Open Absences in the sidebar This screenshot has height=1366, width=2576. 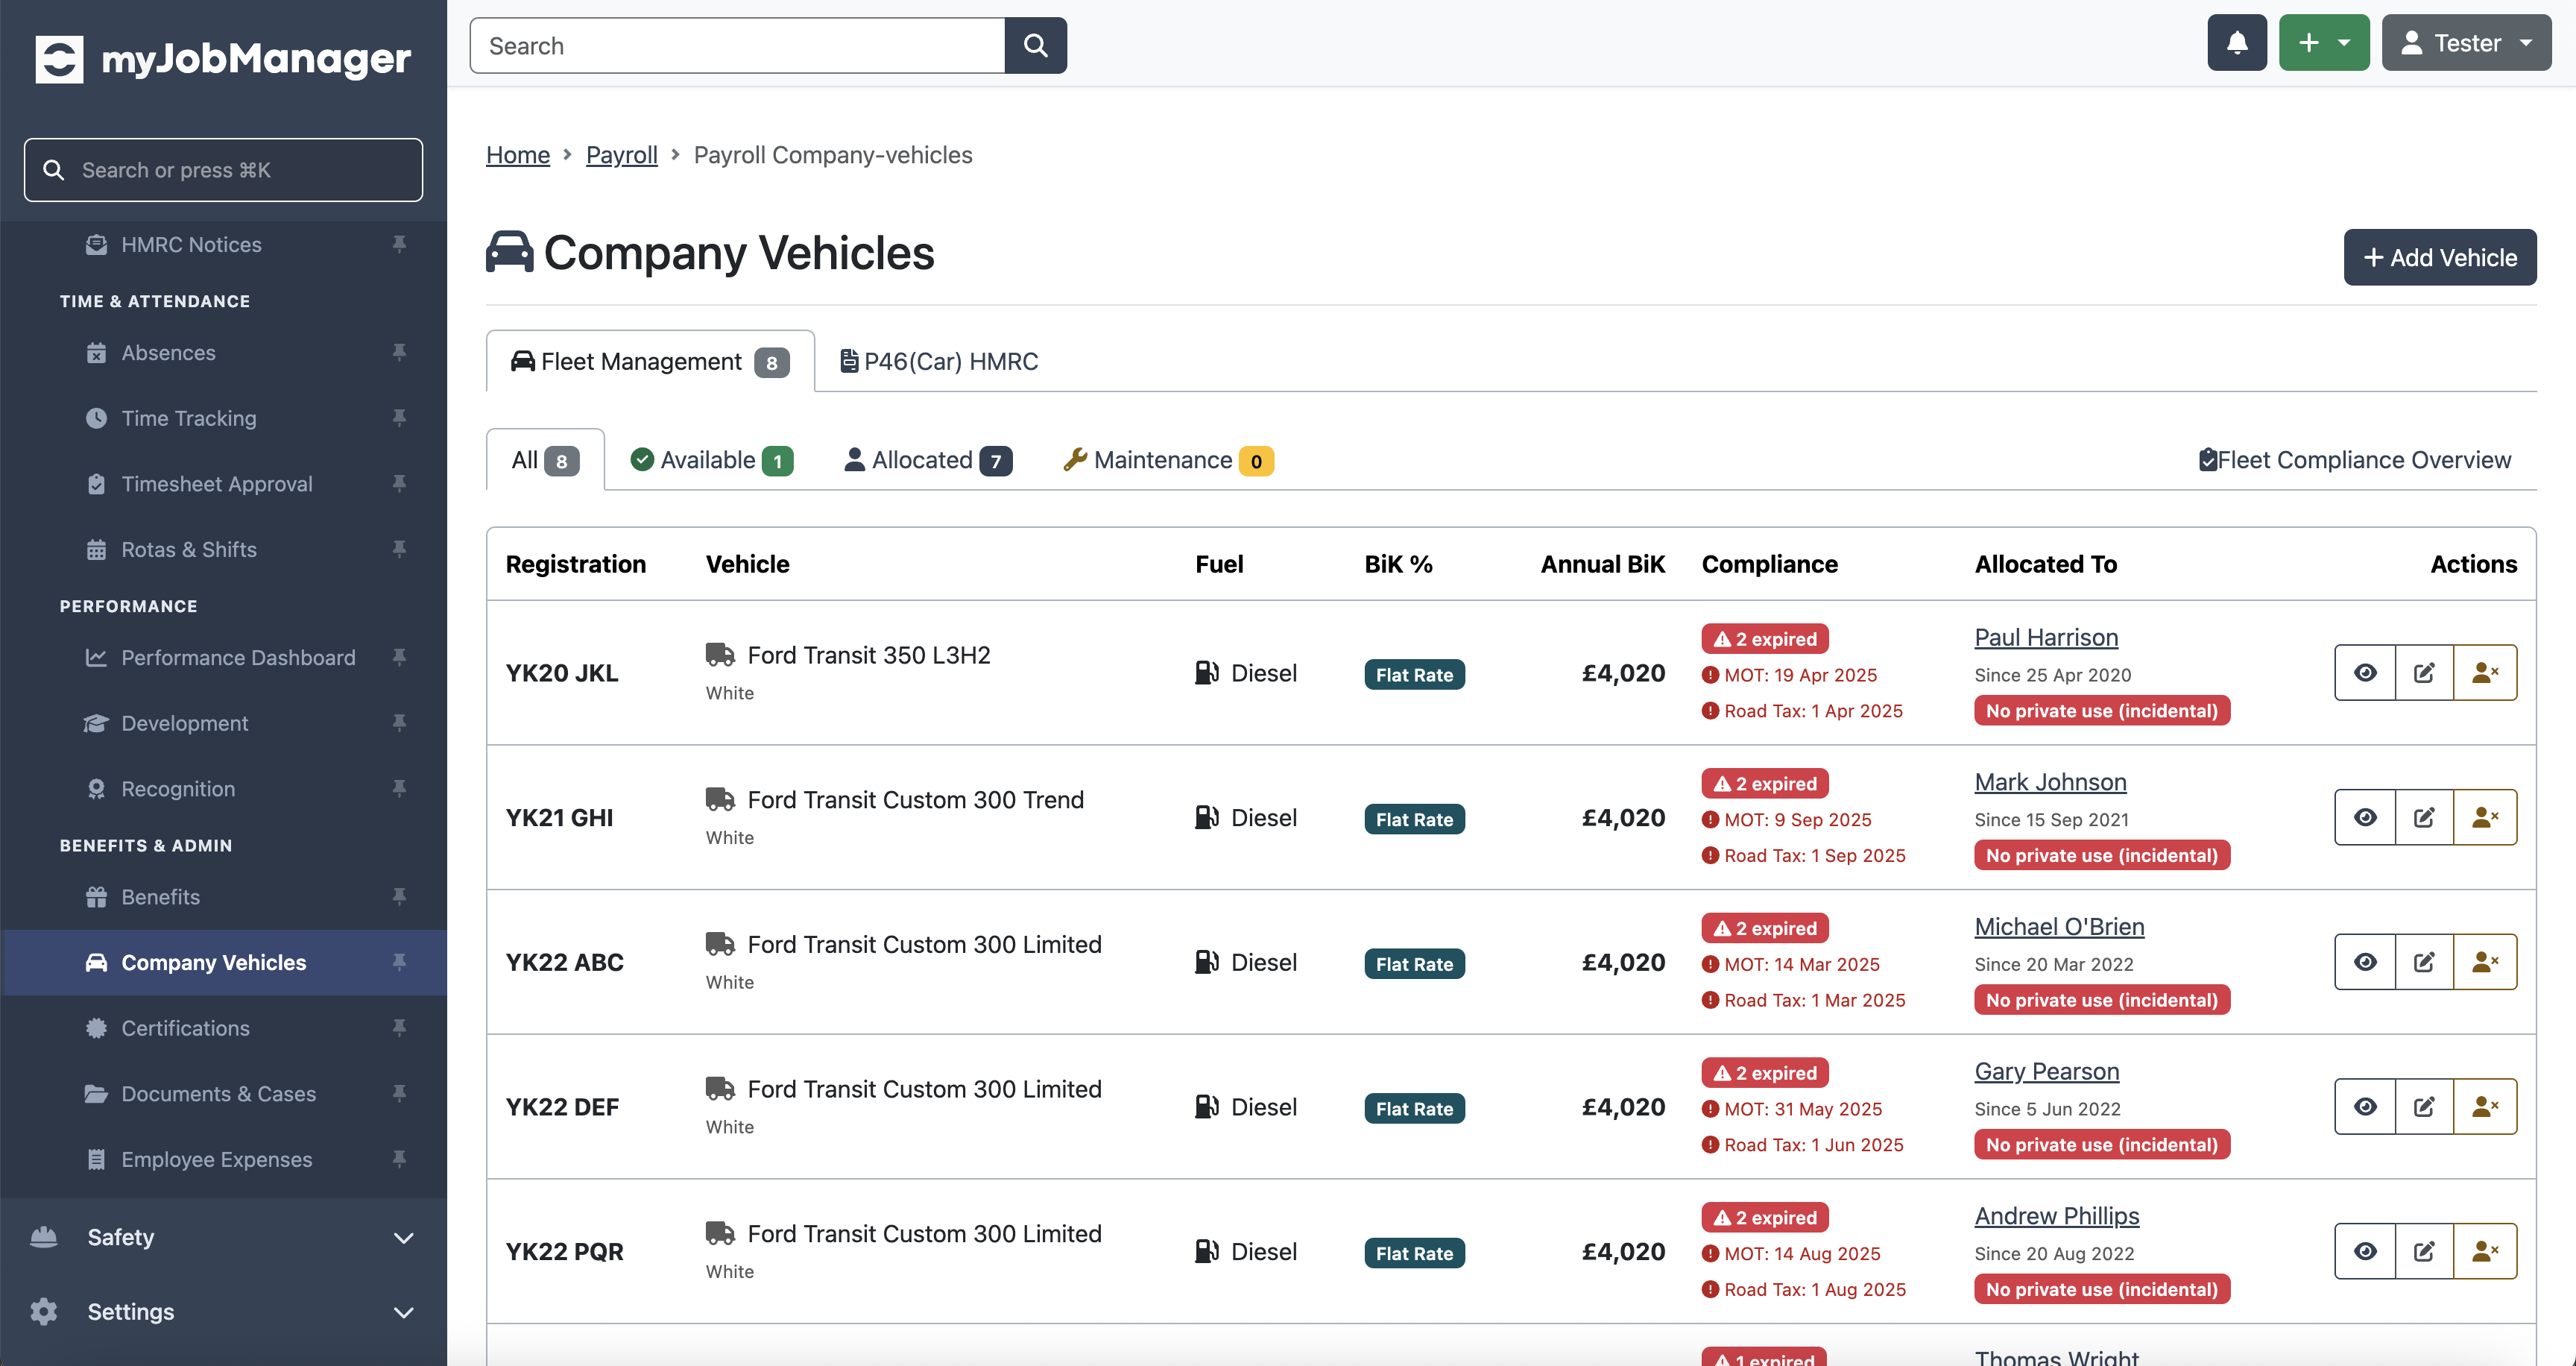point(223,352)
